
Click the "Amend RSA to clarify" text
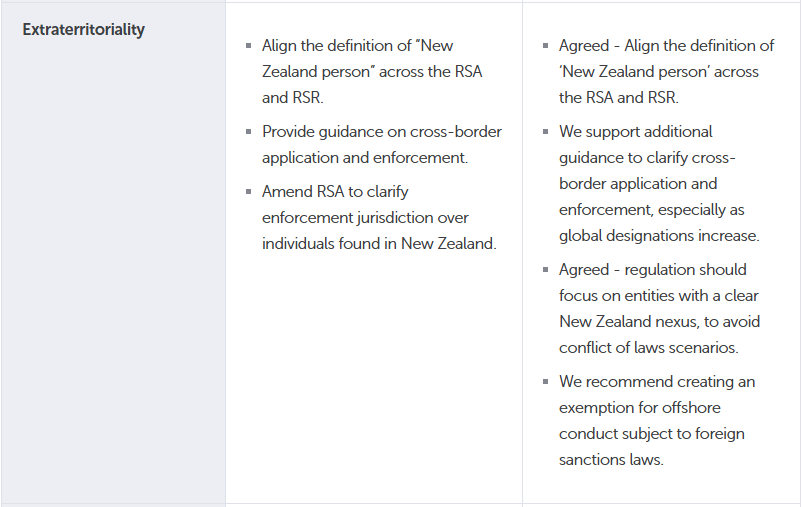click(335, 192)
